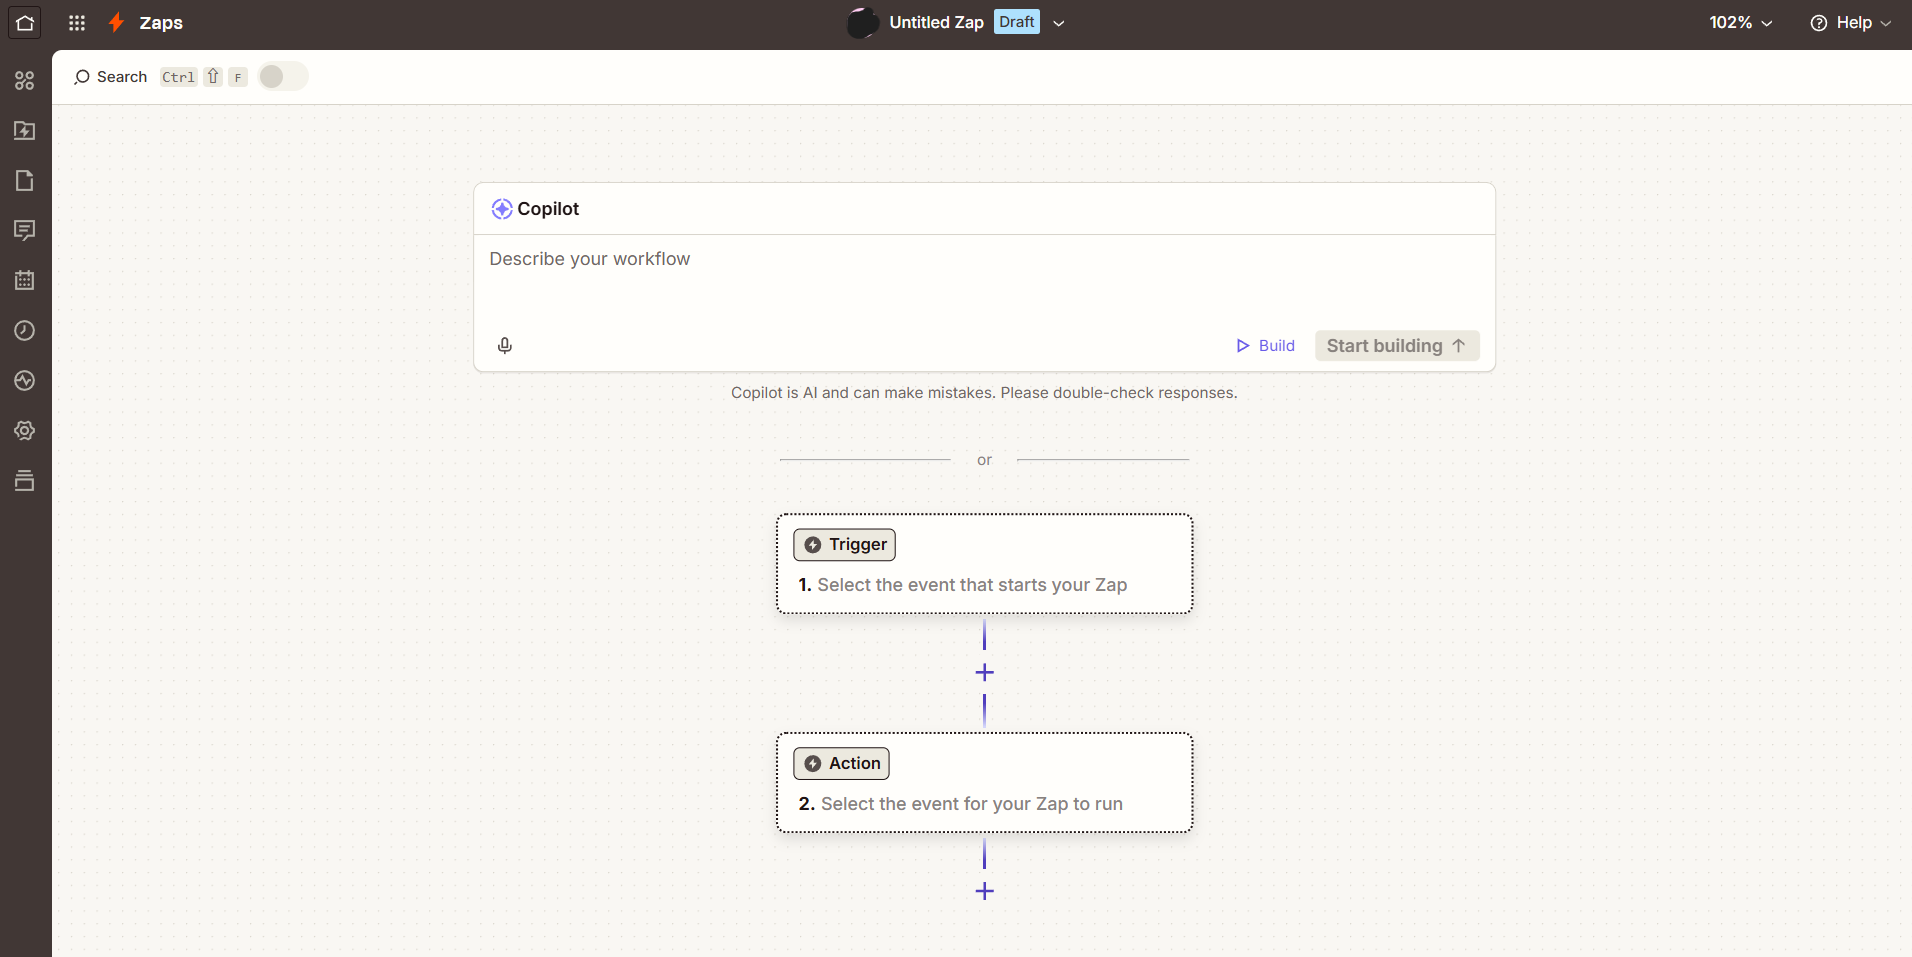Click the Action step badge

pyautogui.click(x=842, y=763)
